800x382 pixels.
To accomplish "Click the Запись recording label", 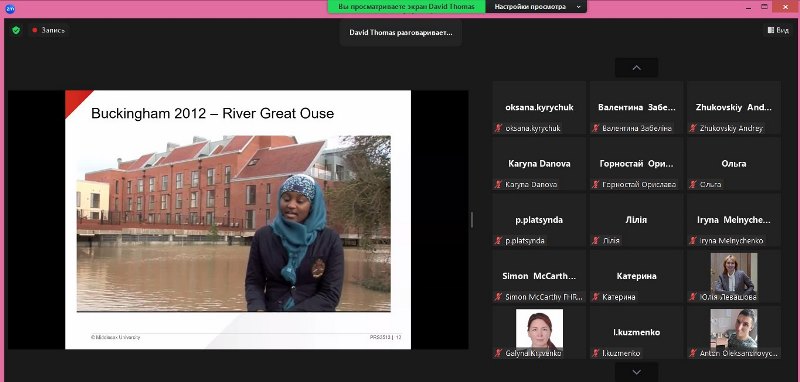I will [53, 31].
